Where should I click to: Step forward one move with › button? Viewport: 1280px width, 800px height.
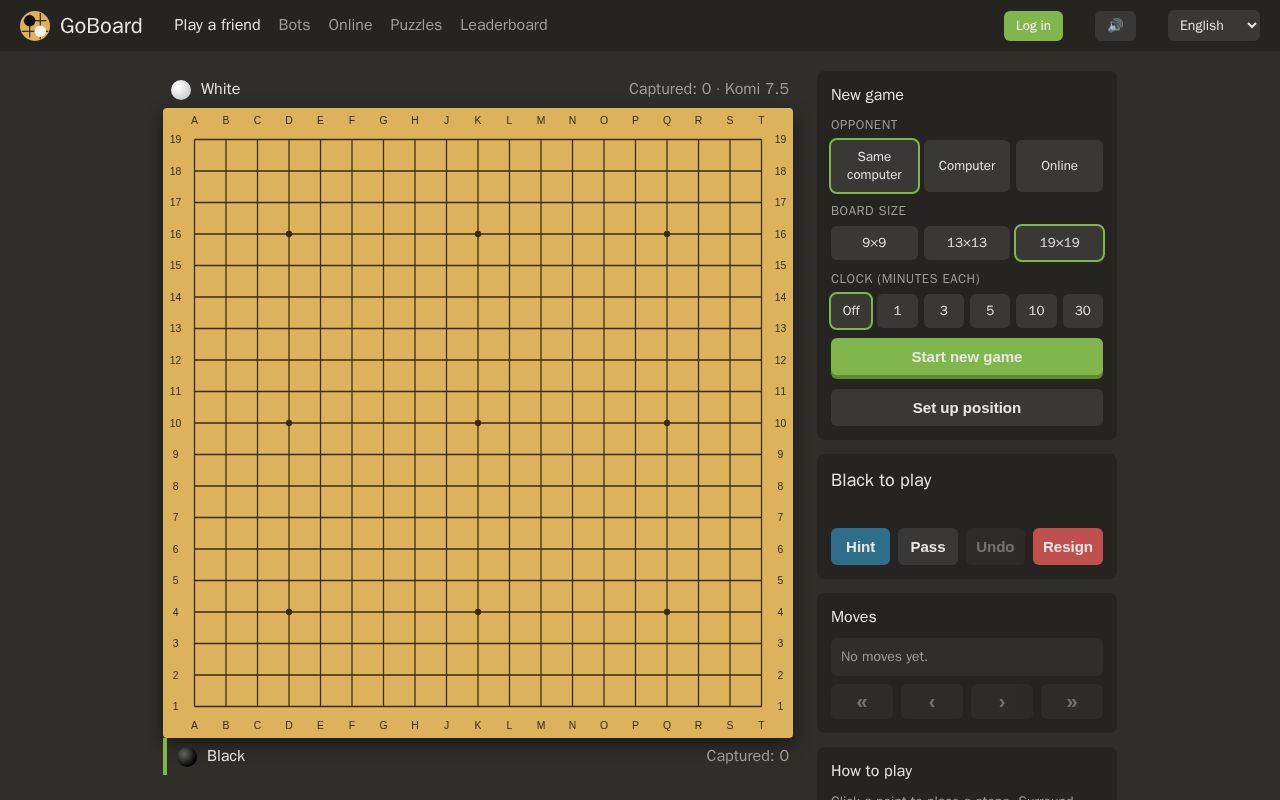click(x=1002, y=702)
